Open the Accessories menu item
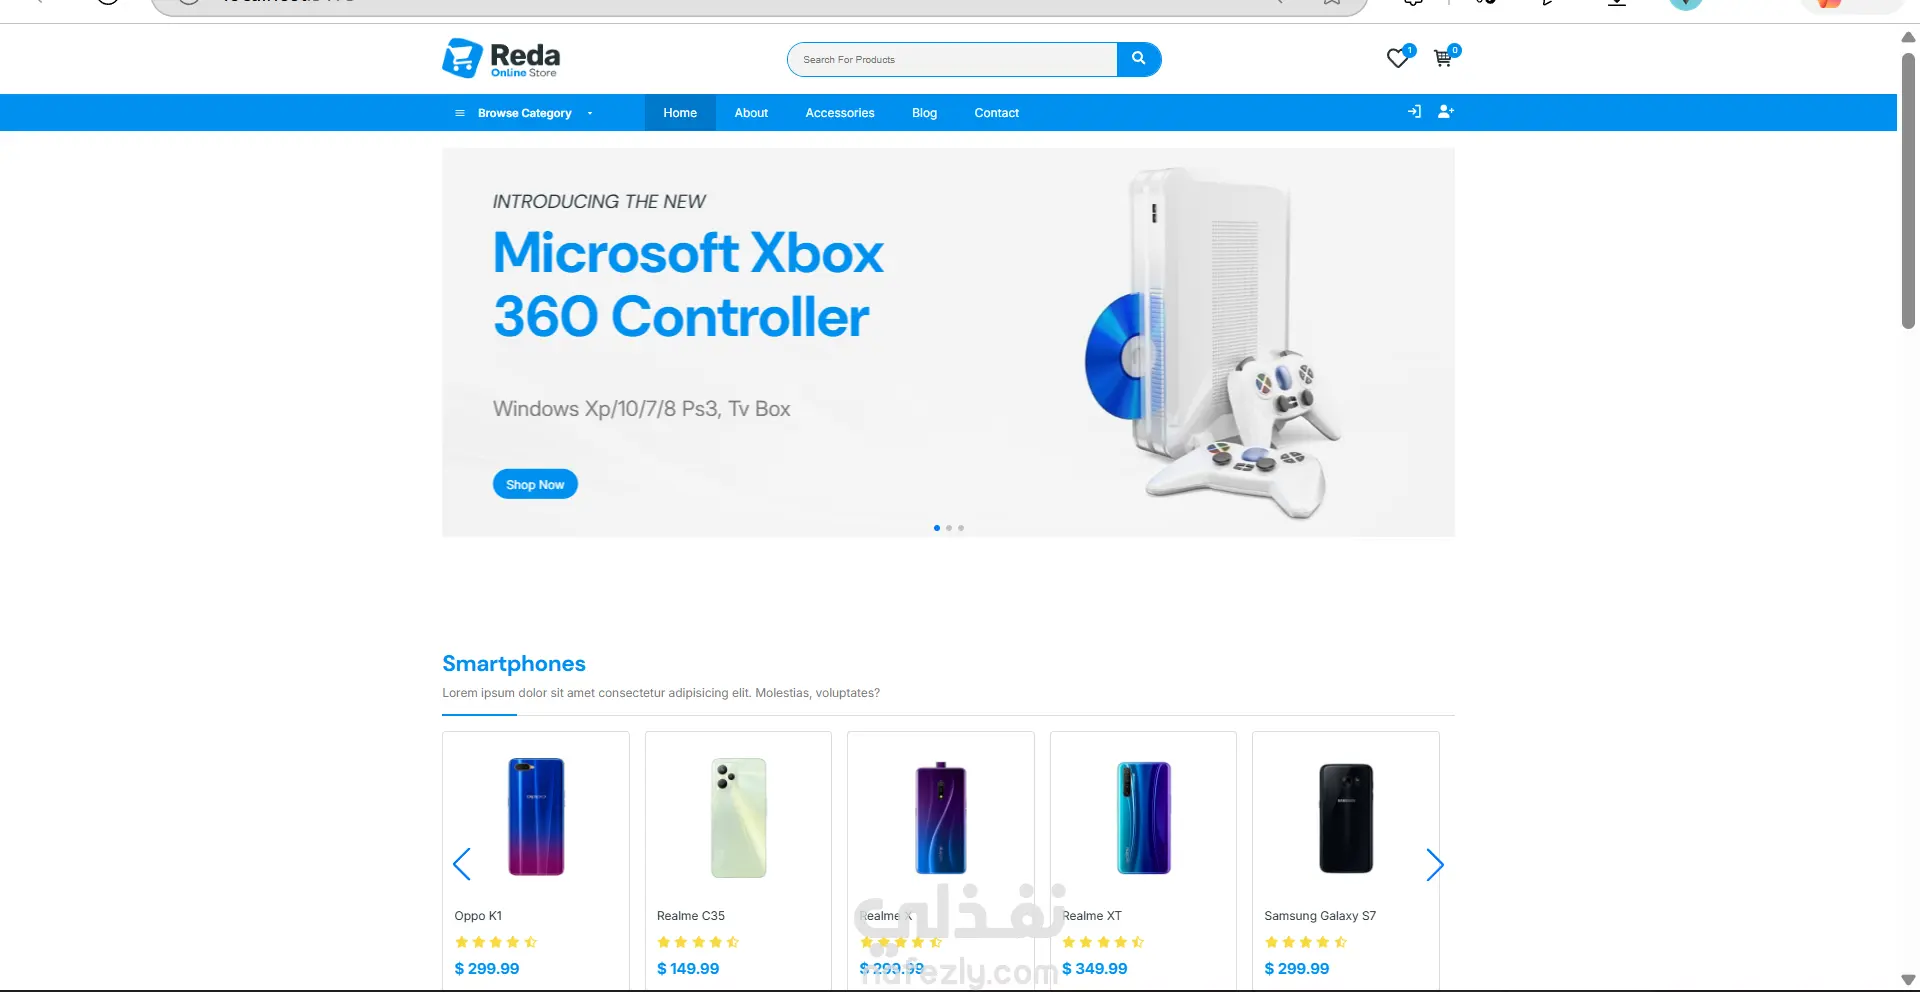The height and width of the screenshot is (992, 1920). pos(840,113)
